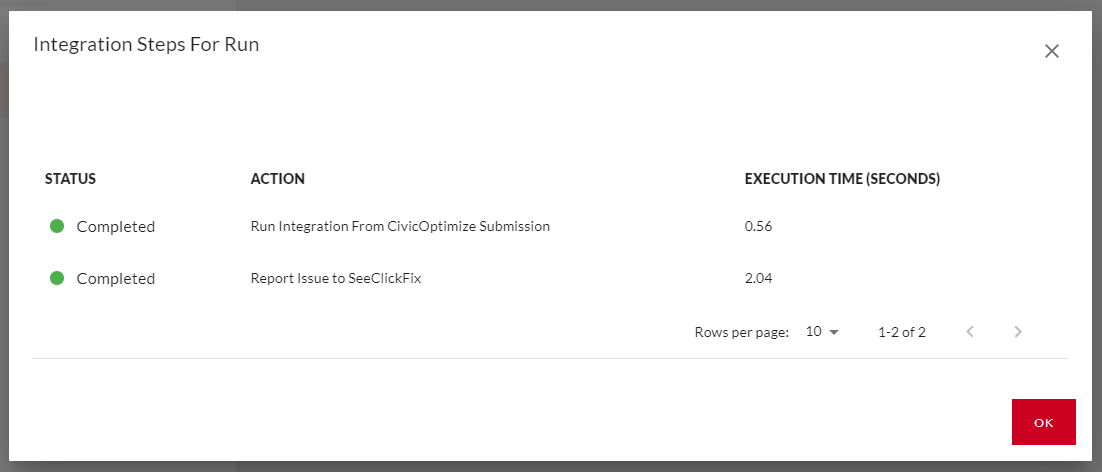The width and height of the screenshot is (1102, 472).
Task: Click the green status dot of first row
Action: click(x=57, y=226)
